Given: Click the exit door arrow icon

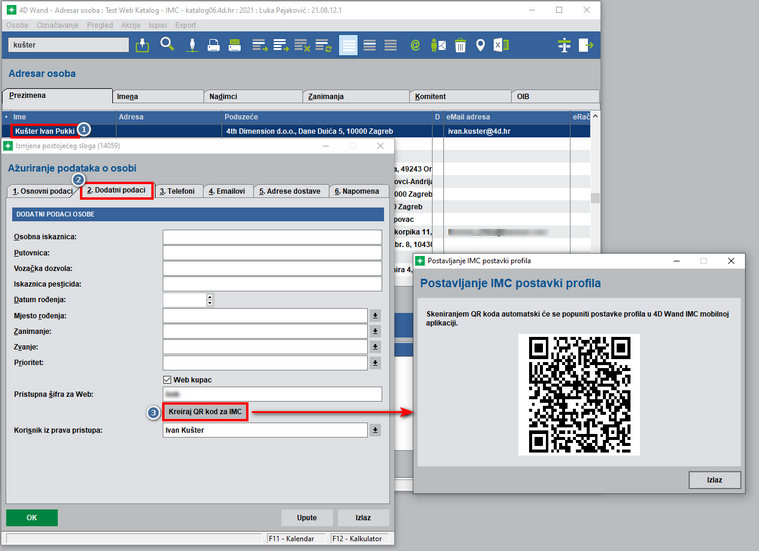Looking at the screenshot, I should (x=586, y=46).
